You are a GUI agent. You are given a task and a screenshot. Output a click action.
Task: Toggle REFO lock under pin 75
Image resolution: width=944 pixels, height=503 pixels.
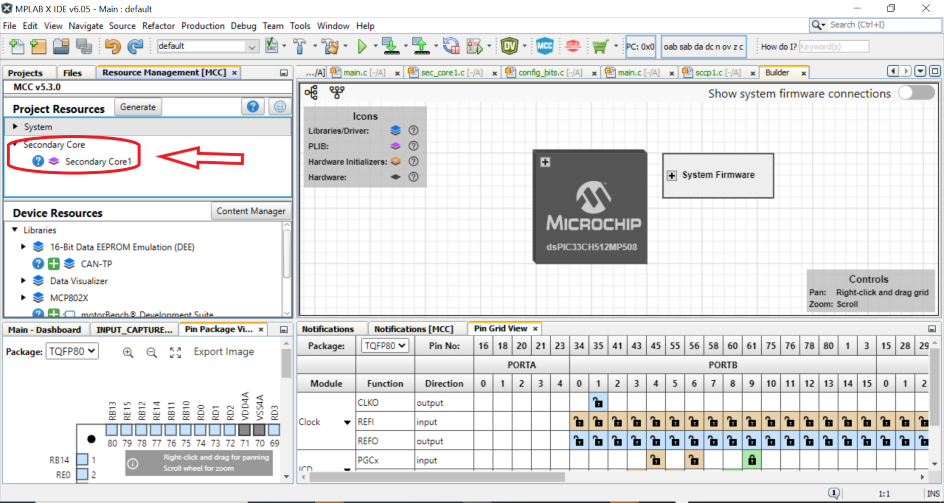coord(771,441)
